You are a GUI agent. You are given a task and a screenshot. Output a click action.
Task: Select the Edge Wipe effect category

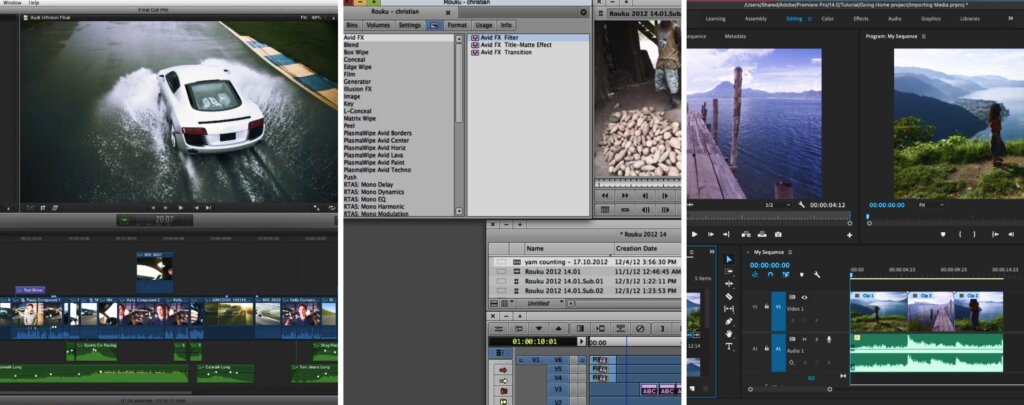358,67
